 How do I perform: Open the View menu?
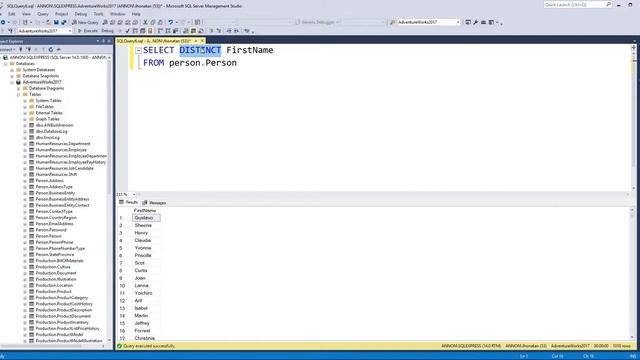tap(26, 14)
